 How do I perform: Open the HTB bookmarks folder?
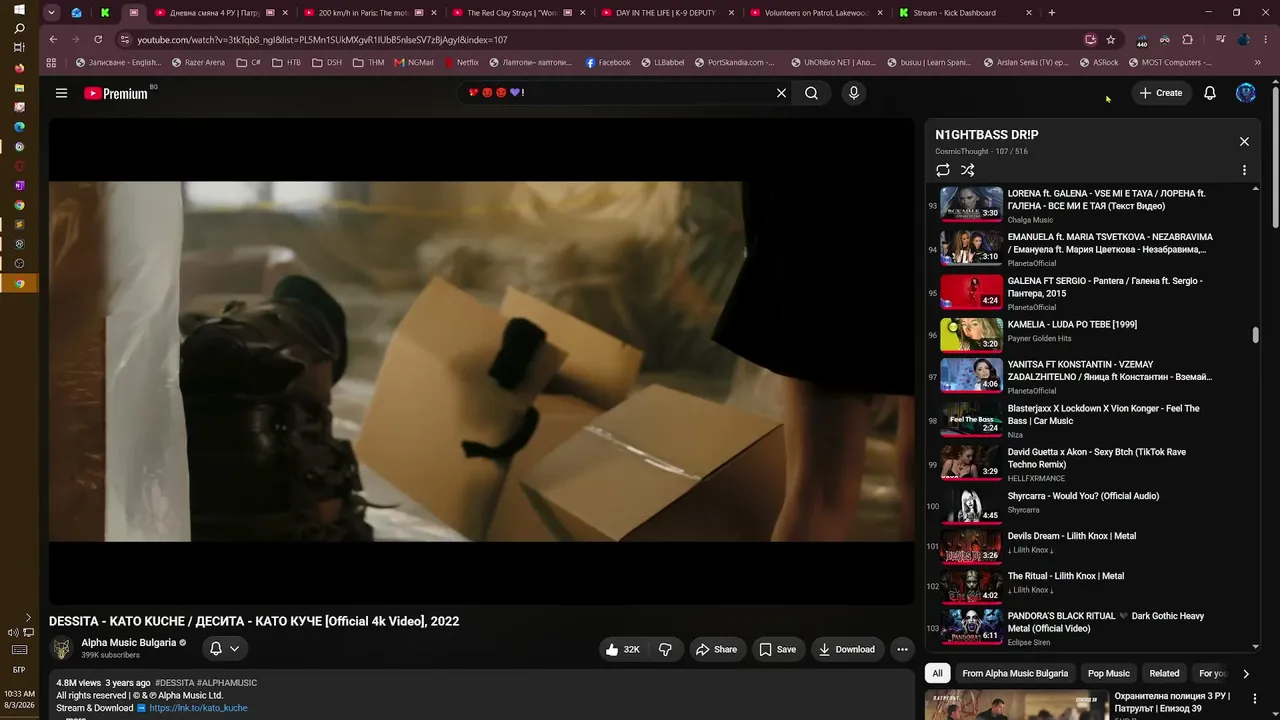click(x=286, y=62)
